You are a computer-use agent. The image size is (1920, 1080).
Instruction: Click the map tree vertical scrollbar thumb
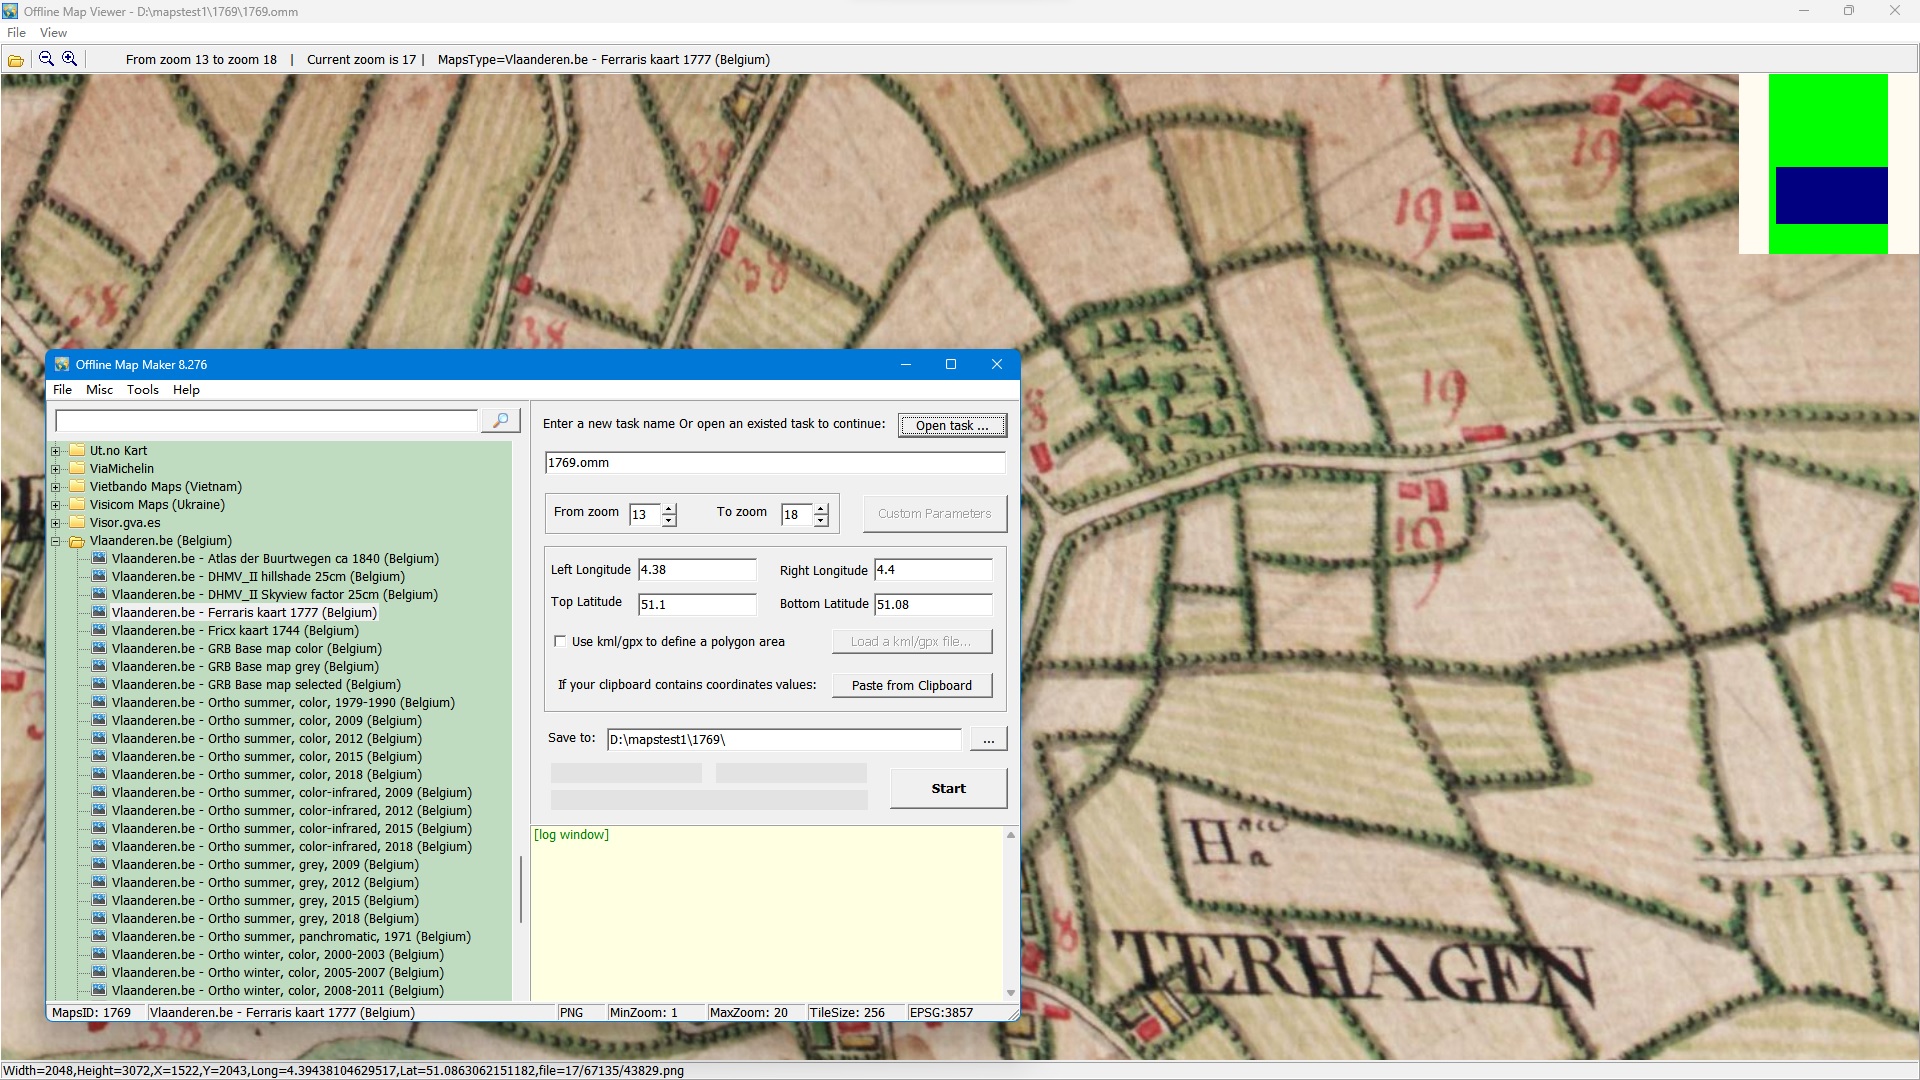click(520, 890)
